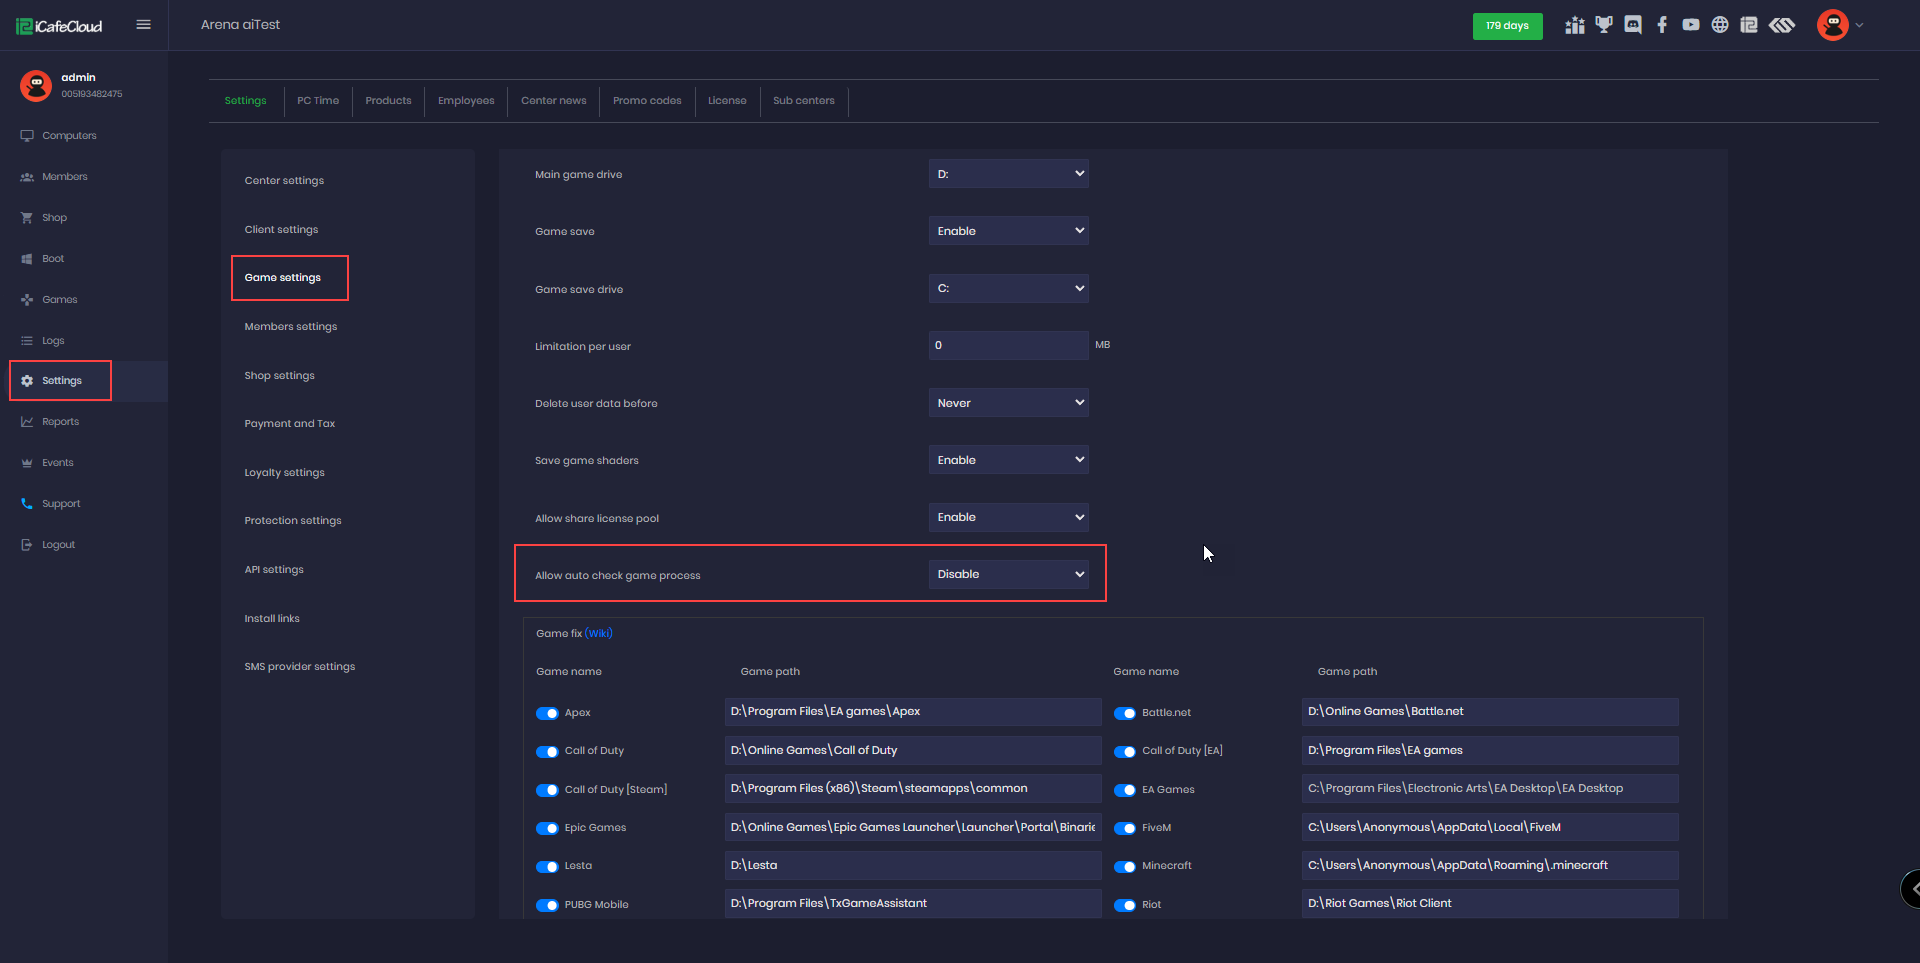
Task: Turn off the Minecraft game fix switch
Action: [1125, 866]
